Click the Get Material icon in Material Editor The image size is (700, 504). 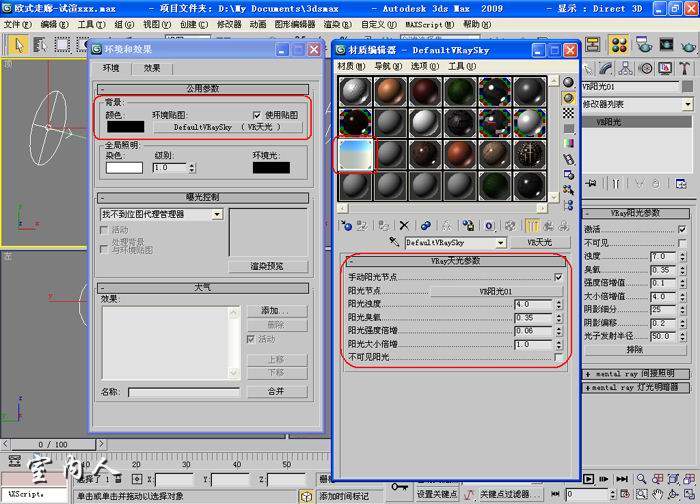tap(345, 226)
